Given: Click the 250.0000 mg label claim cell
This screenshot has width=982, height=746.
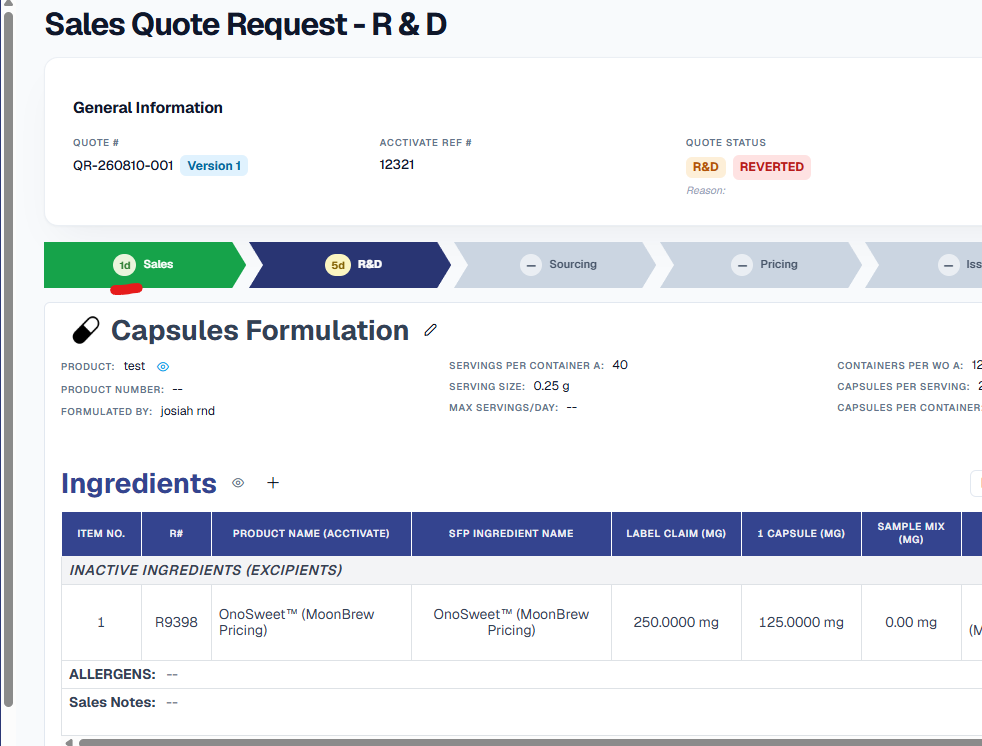Looking at the screenshot, I should [x=676, y=623].
